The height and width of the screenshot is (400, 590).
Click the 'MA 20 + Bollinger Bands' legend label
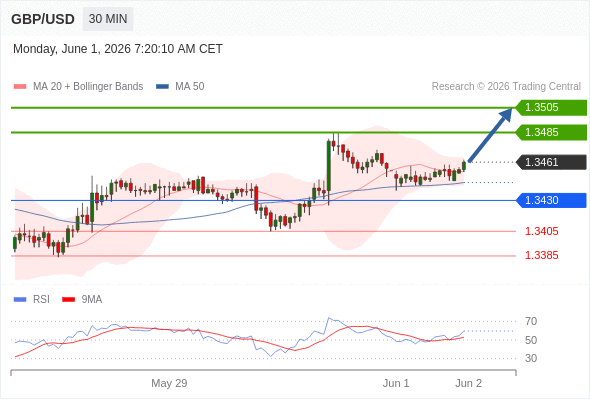coord(88,87)
